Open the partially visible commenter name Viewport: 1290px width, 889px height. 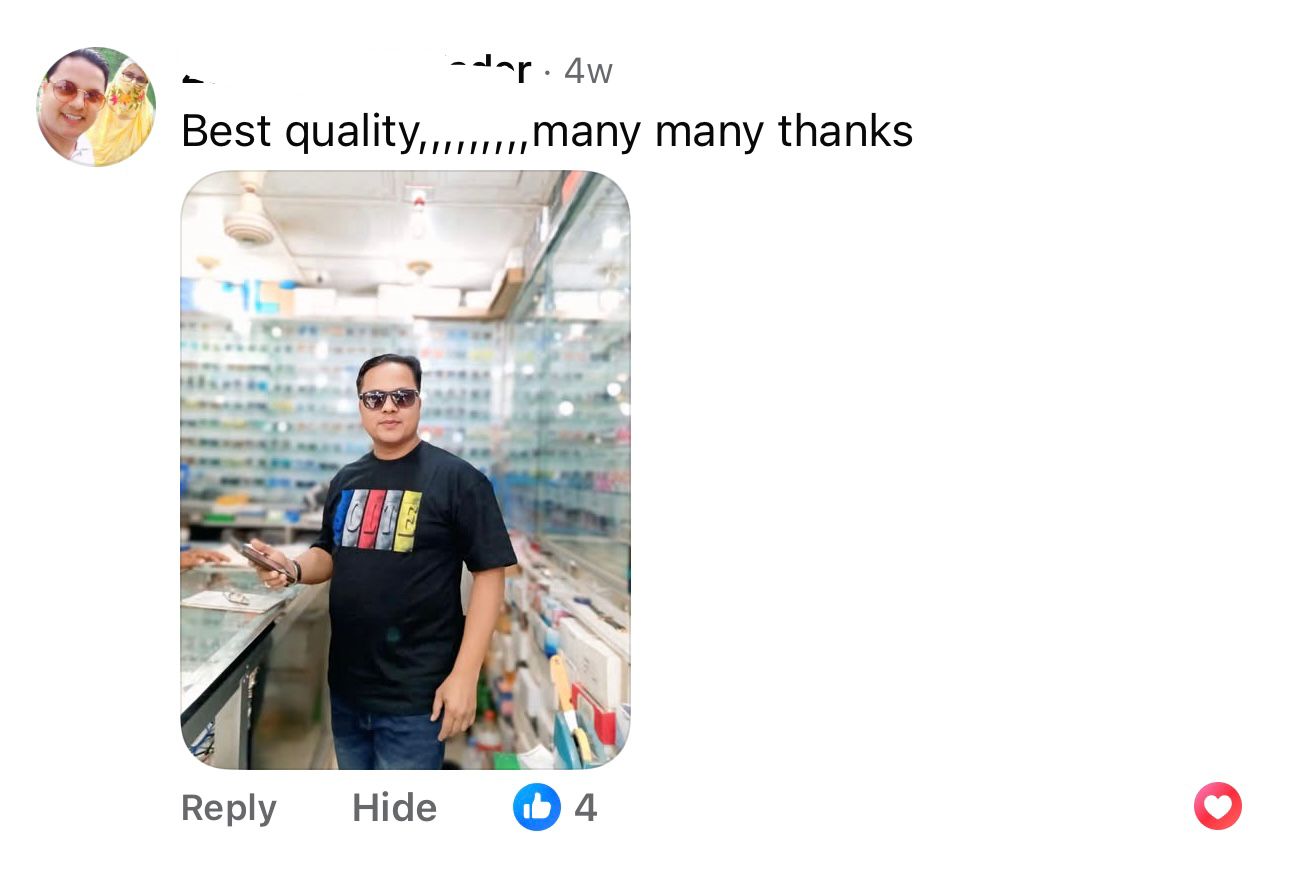coord(356,71)
